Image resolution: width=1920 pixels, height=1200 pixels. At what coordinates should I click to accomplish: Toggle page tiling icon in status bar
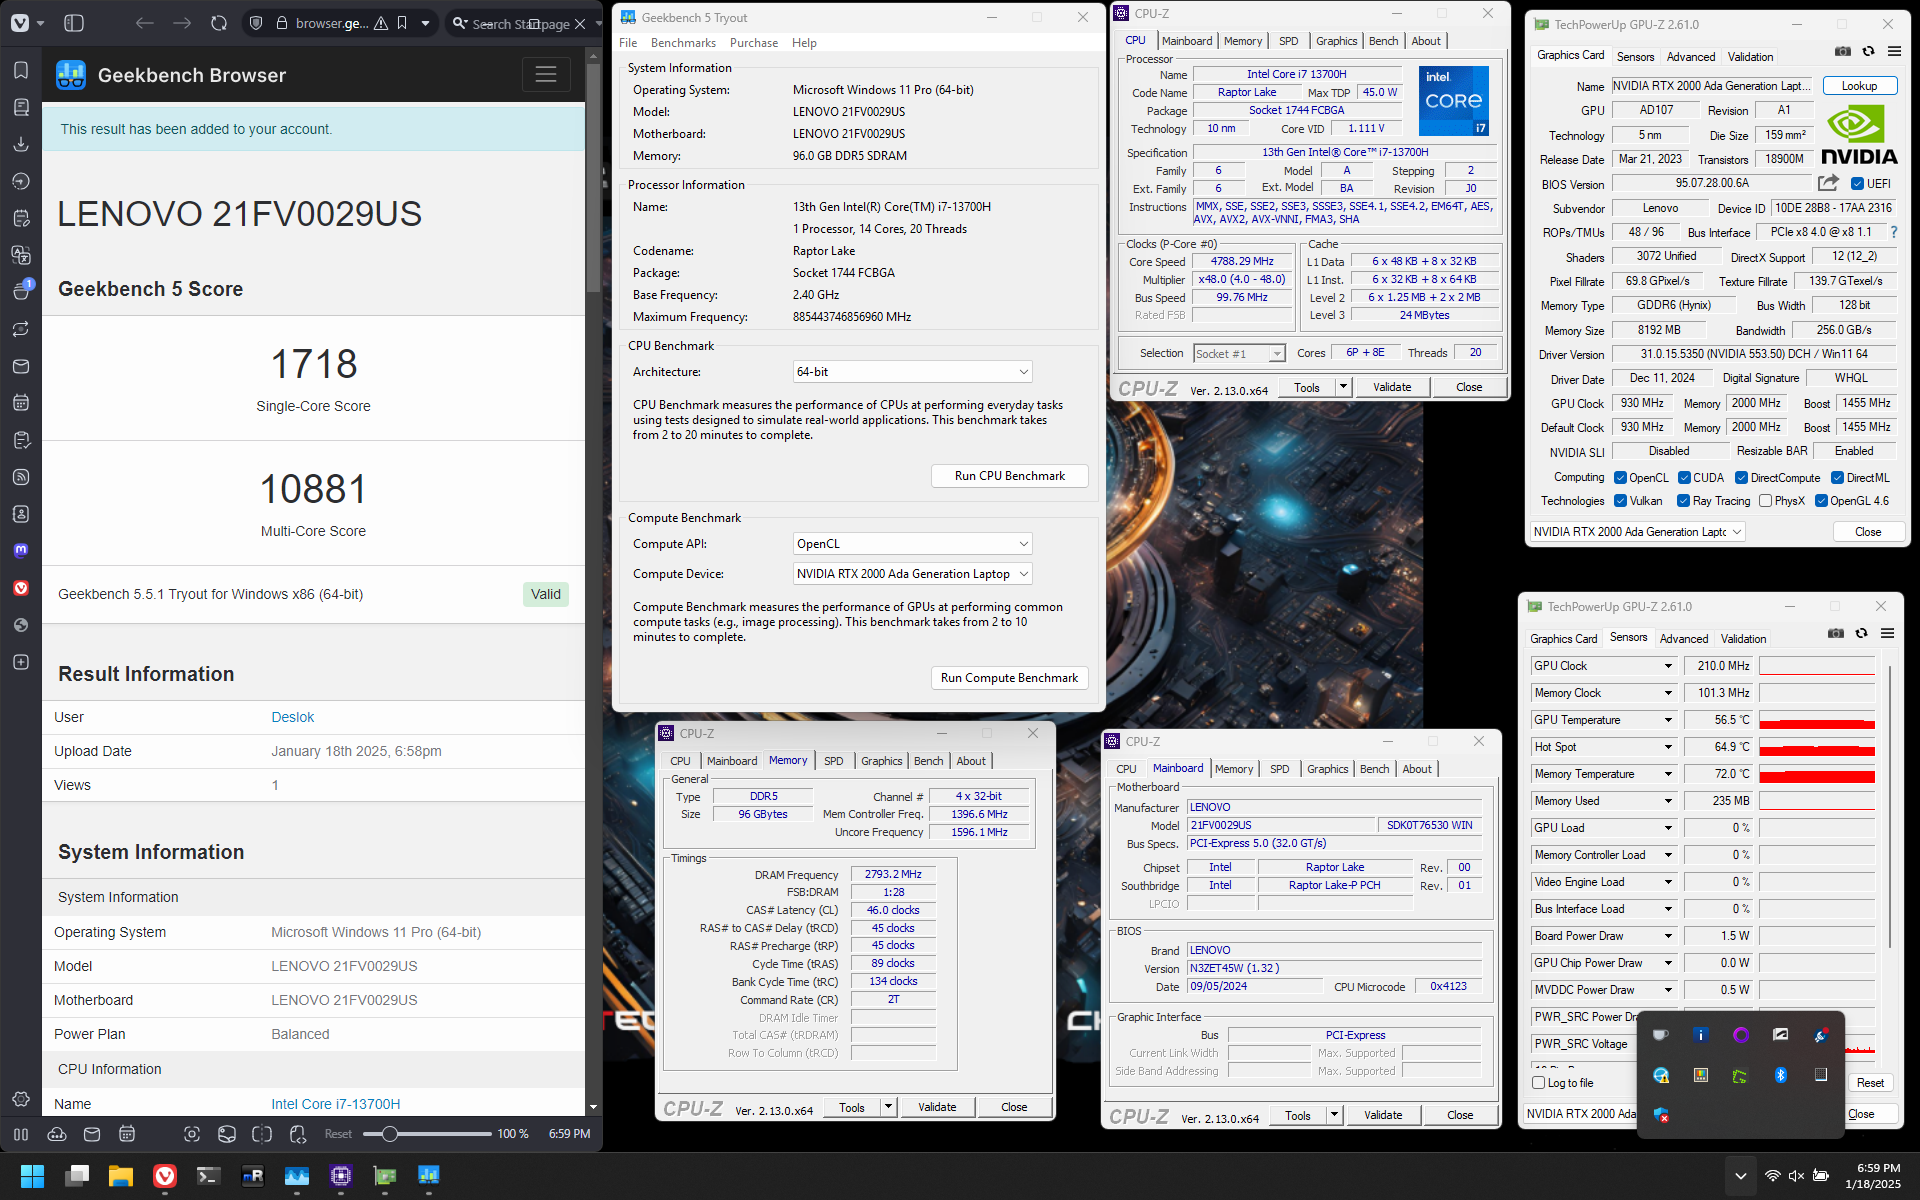tap(262, 1134)
